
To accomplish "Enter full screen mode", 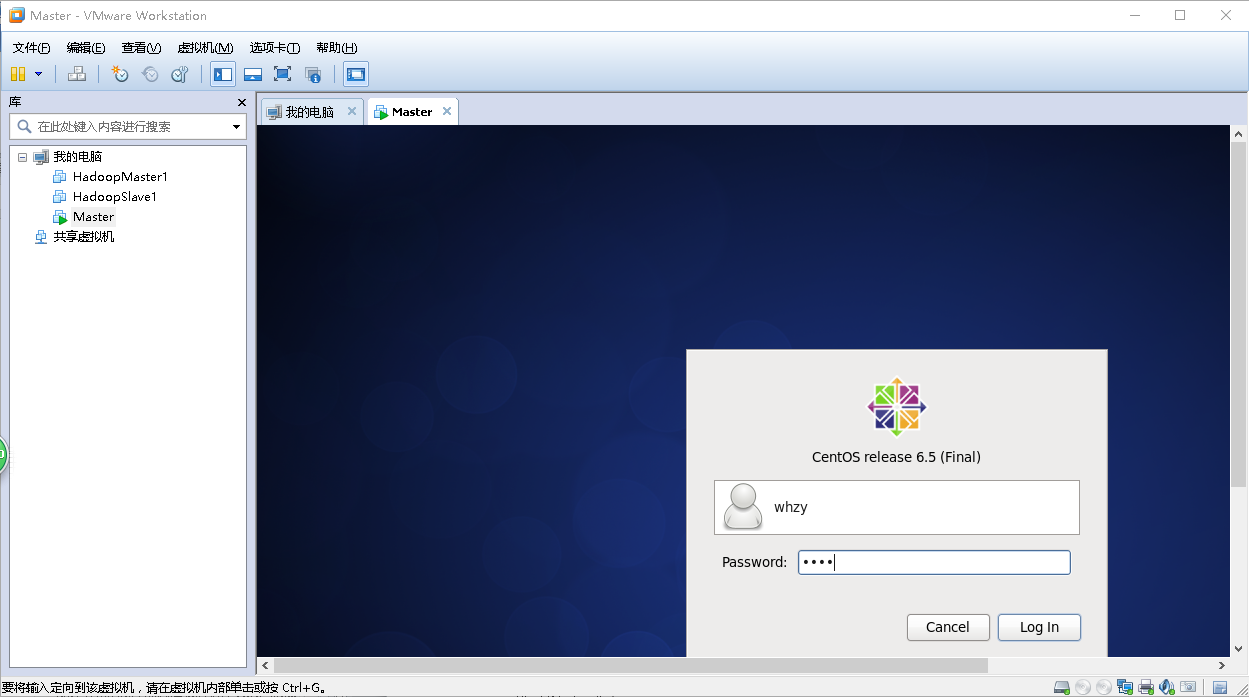I will point(282,74).
